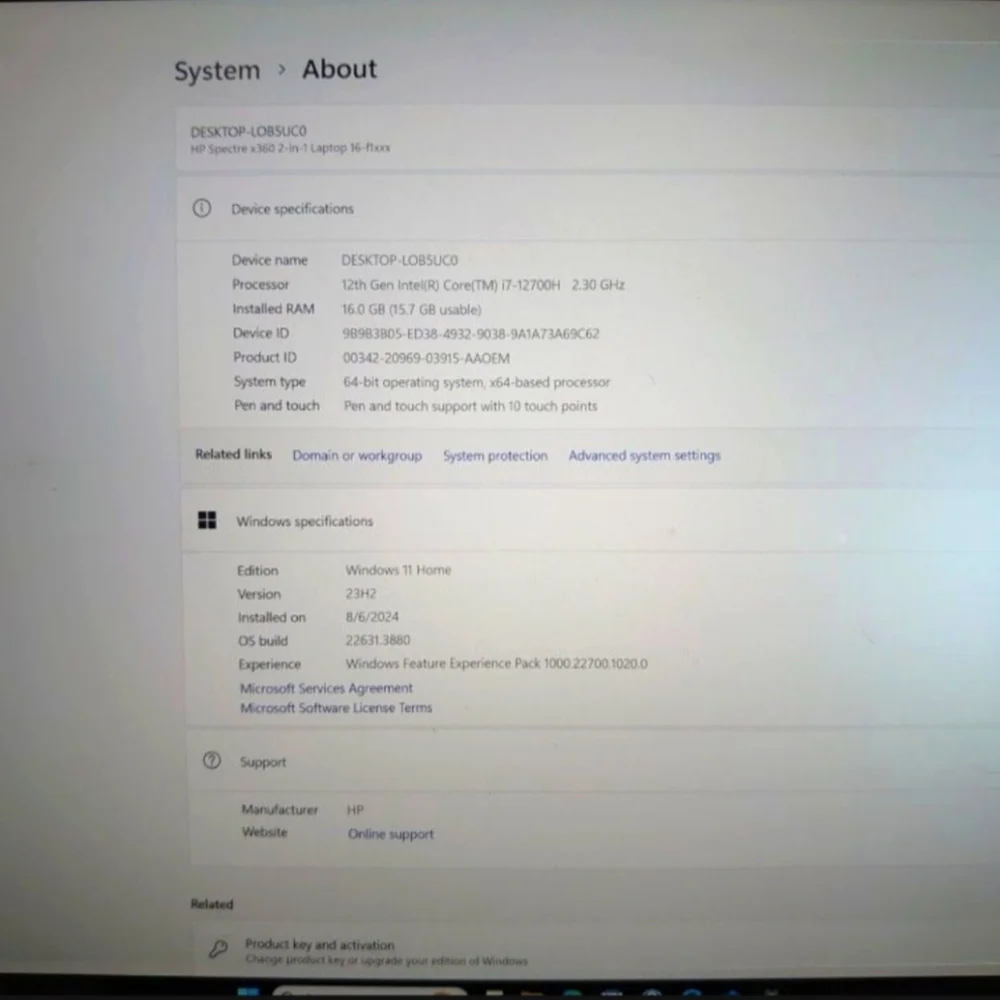Open Advanced system settings link
1000x1000 pixels.
coord(645,455)
